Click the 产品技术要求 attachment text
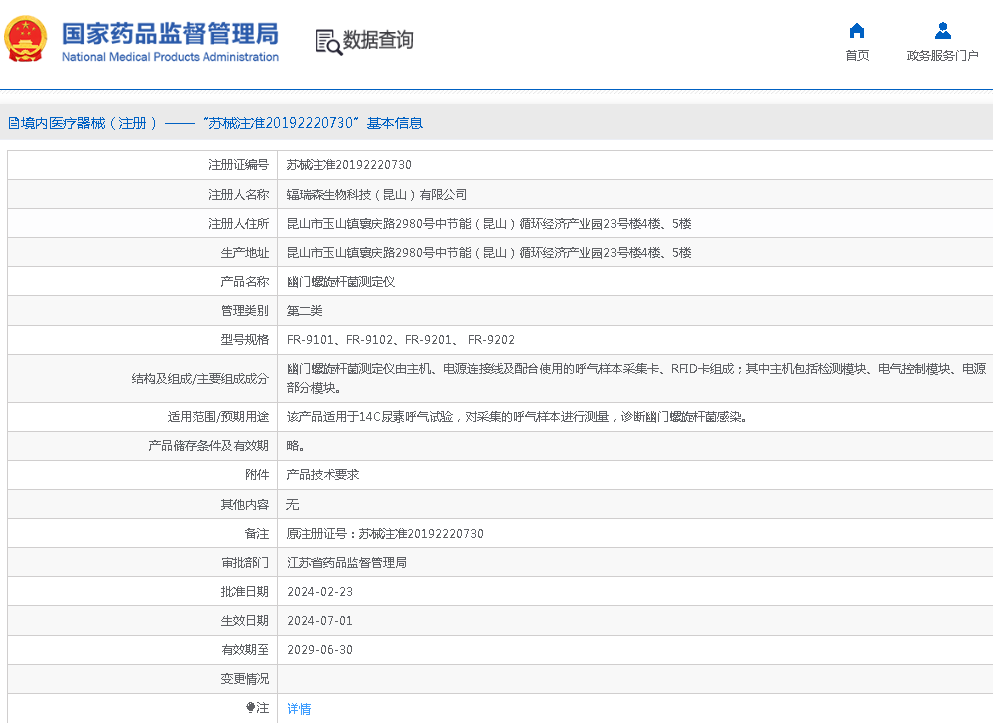993x723 pixels. [x=323, y=475]
